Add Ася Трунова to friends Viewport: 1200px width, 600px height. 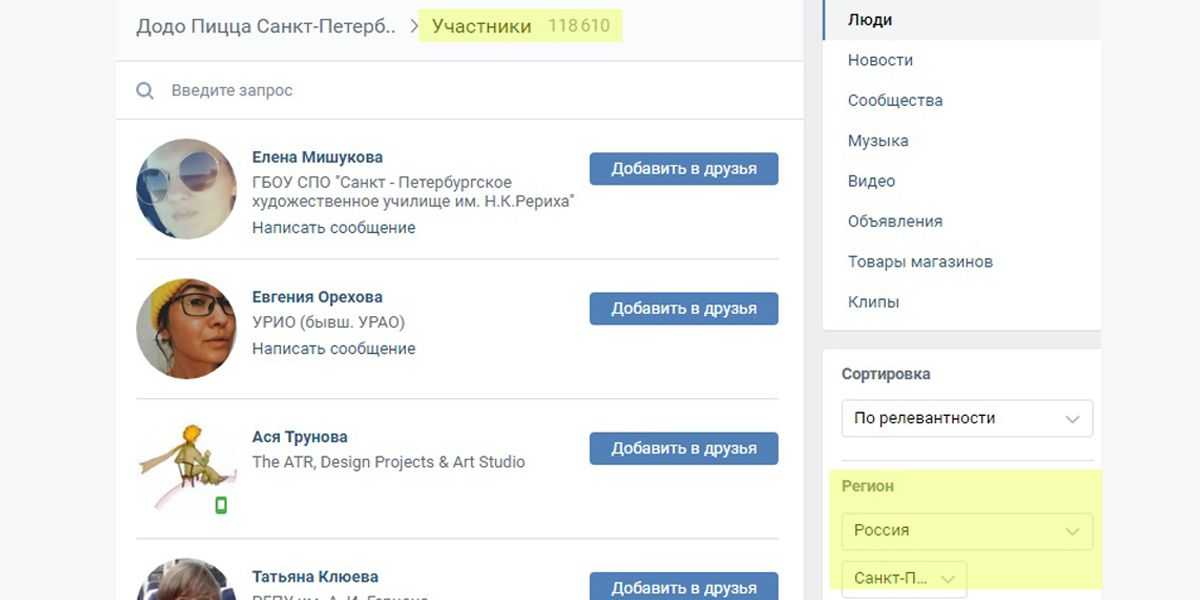click(683, 449)
